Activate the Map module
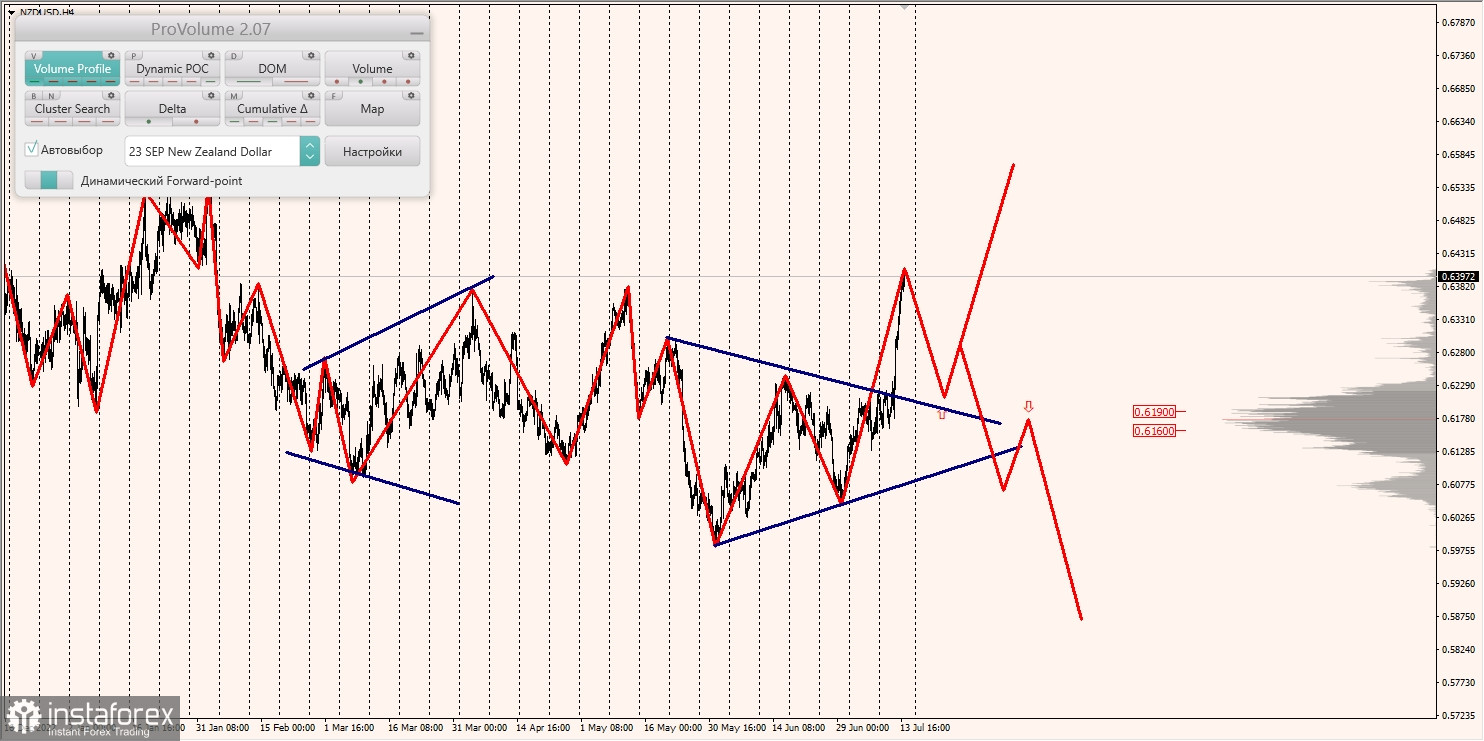 372,109
